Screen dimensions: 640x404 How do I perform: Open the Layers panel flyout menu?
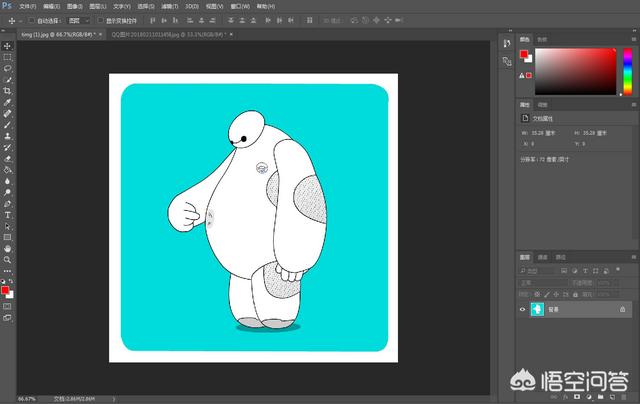(x=634, y=257)
